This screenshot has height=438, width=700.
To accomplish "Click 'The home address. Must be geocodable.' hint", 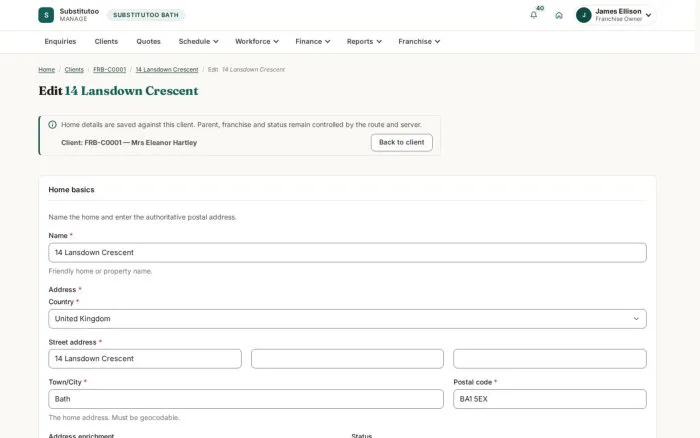I will (x=114, y=418).
